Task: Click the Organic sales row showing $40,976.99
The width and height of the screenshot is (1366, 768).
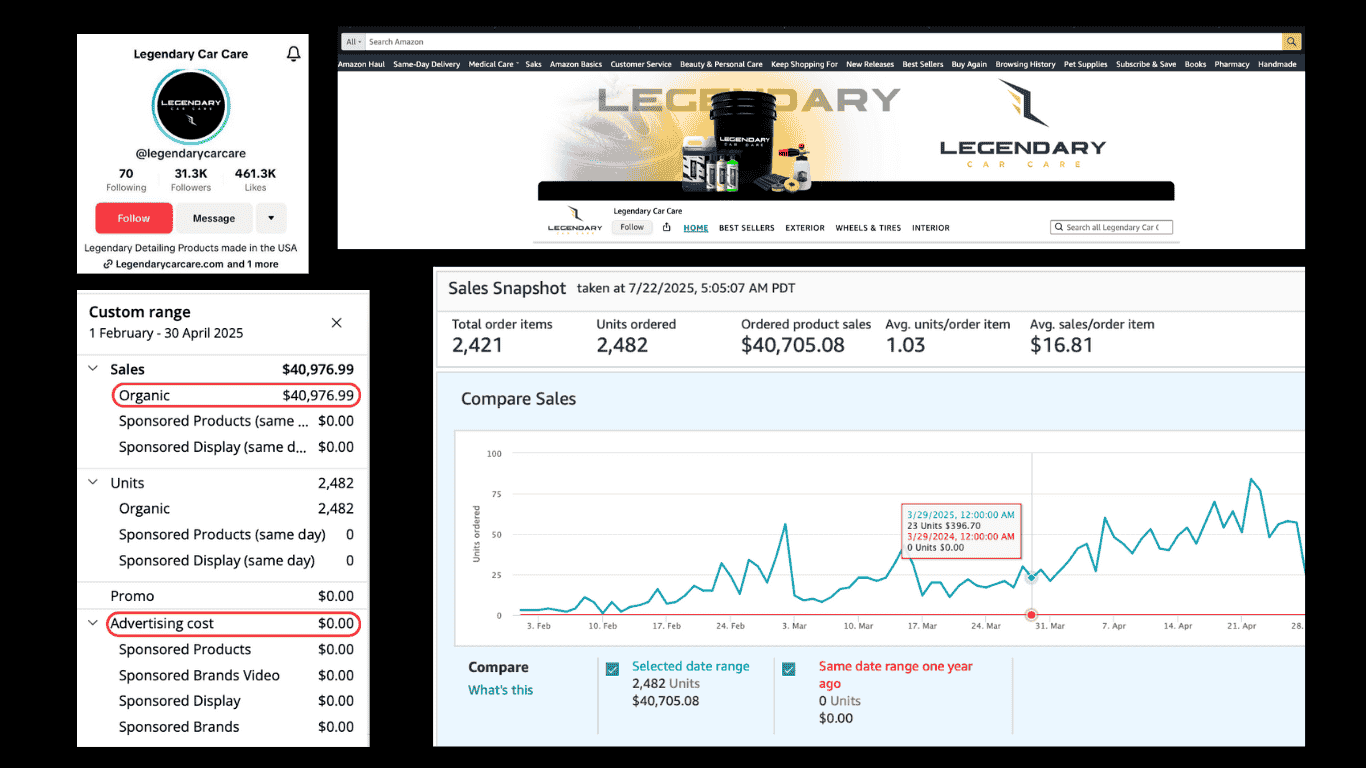Action: 236,395
